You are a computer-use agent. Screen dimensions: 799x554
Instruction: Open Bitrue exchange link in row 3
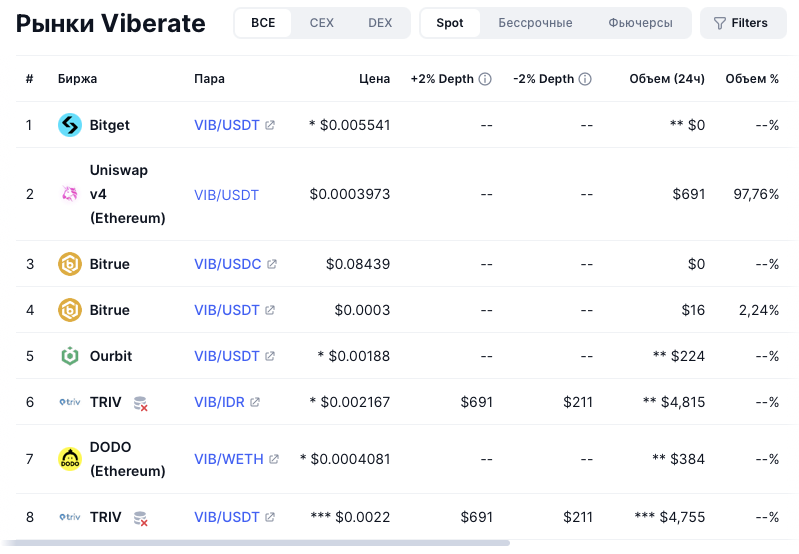[x=109, y=264]
